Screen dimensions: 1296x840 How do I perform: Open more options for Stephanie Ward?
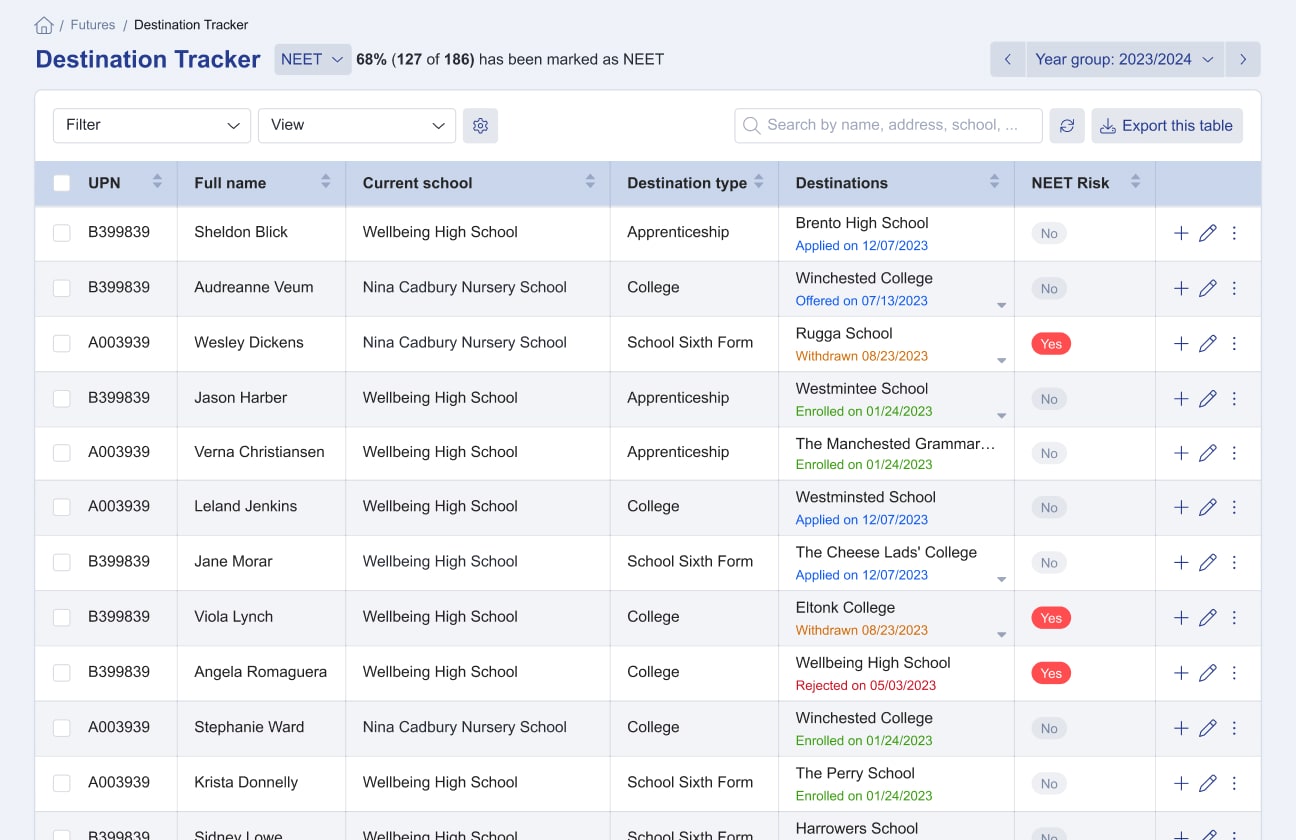tap(1234, 728)
